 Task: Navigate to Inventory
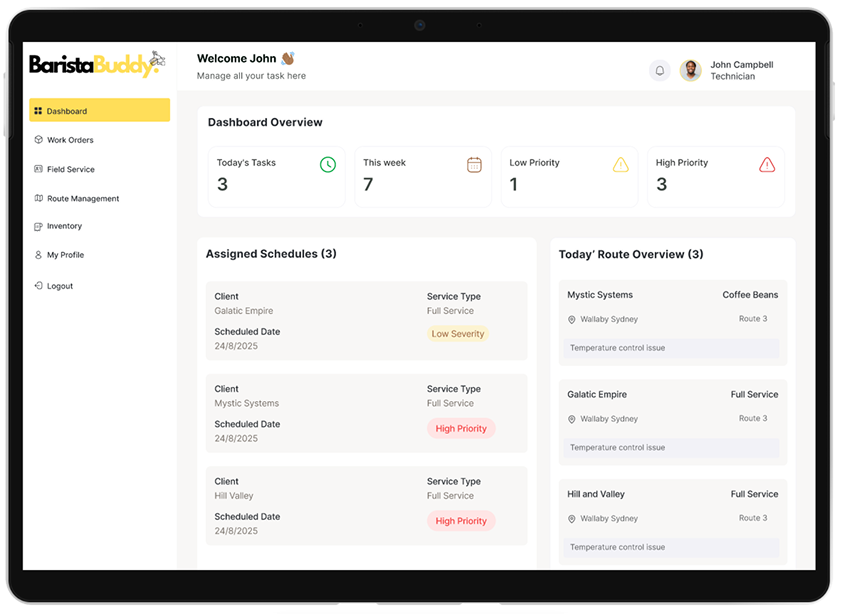click(x=64, y=227)
